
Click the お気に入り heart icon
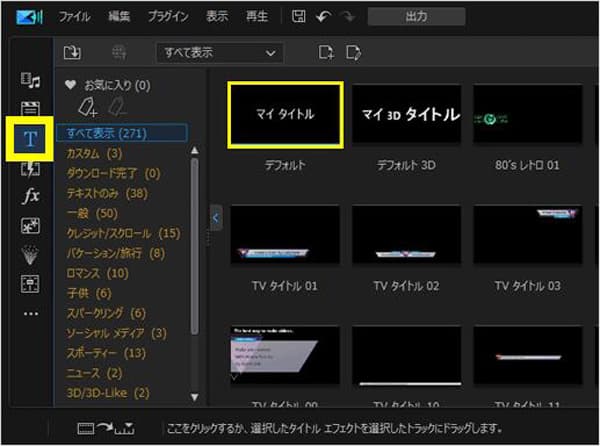pos(70,85)
